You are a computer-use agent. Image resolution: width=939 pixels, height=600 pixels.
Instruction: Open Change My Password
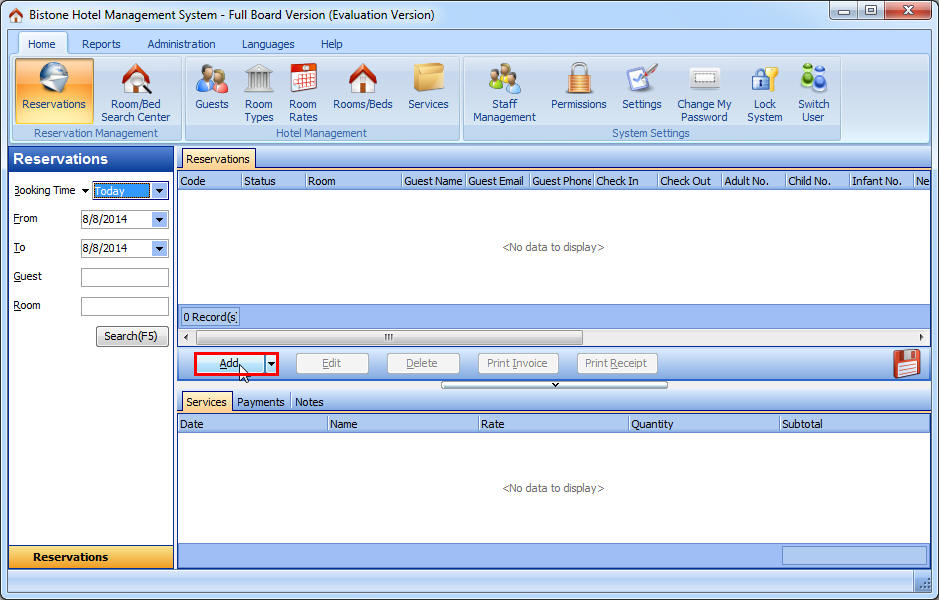pos(703,90)
